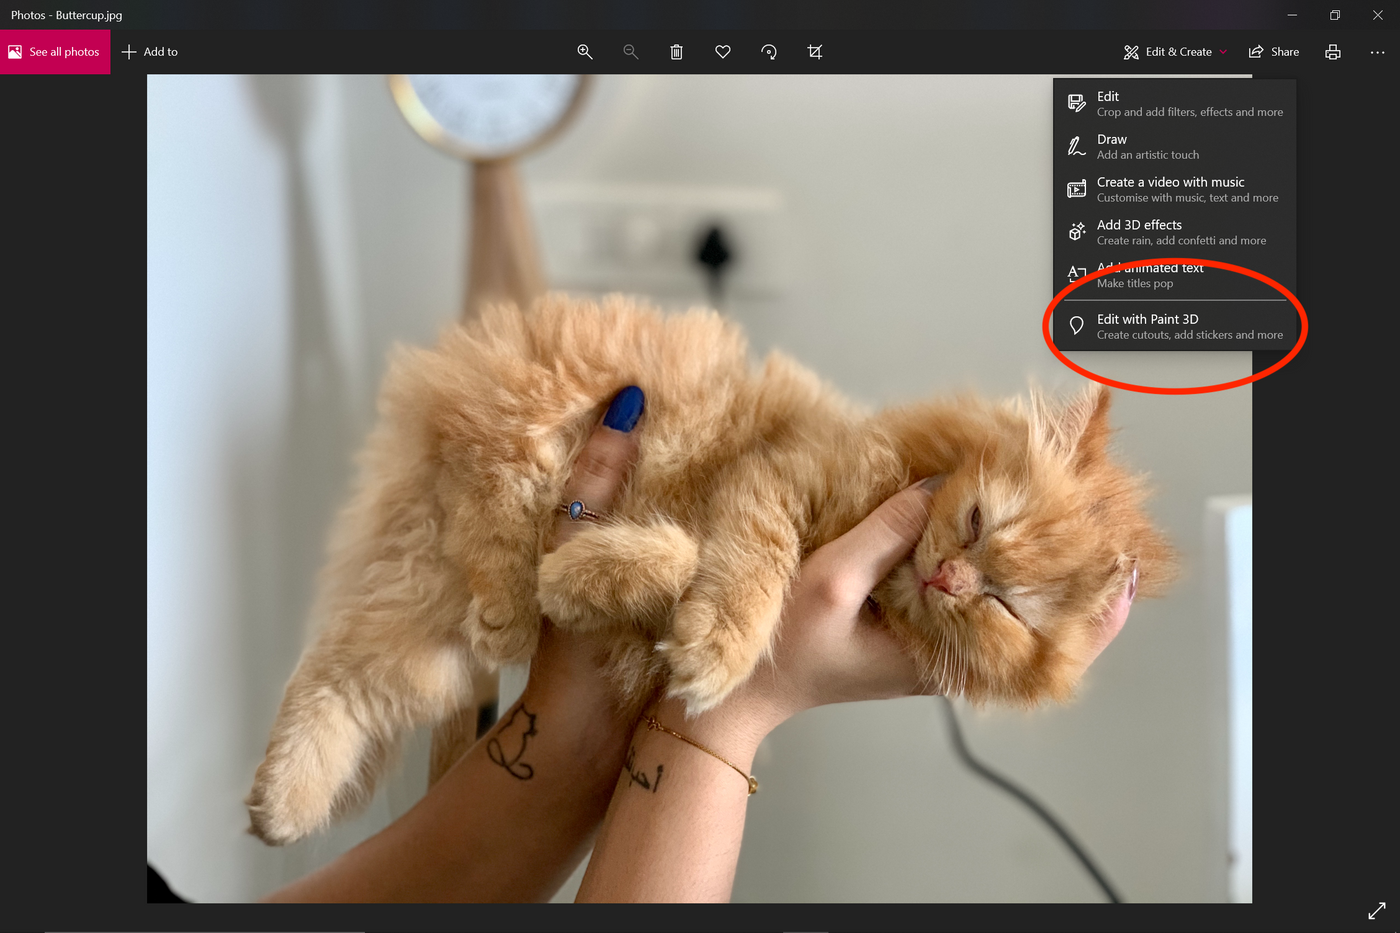1400x933 pixels.
Task: Open the See more three-dots menu
Action: (x=1377, y=52)
